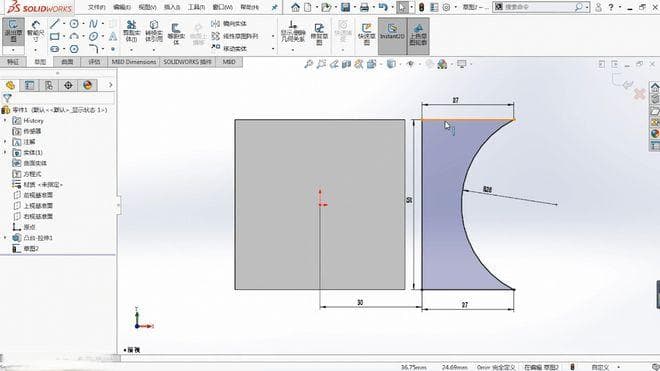Open the 窗口 (Window) menu

coord(222,7)
